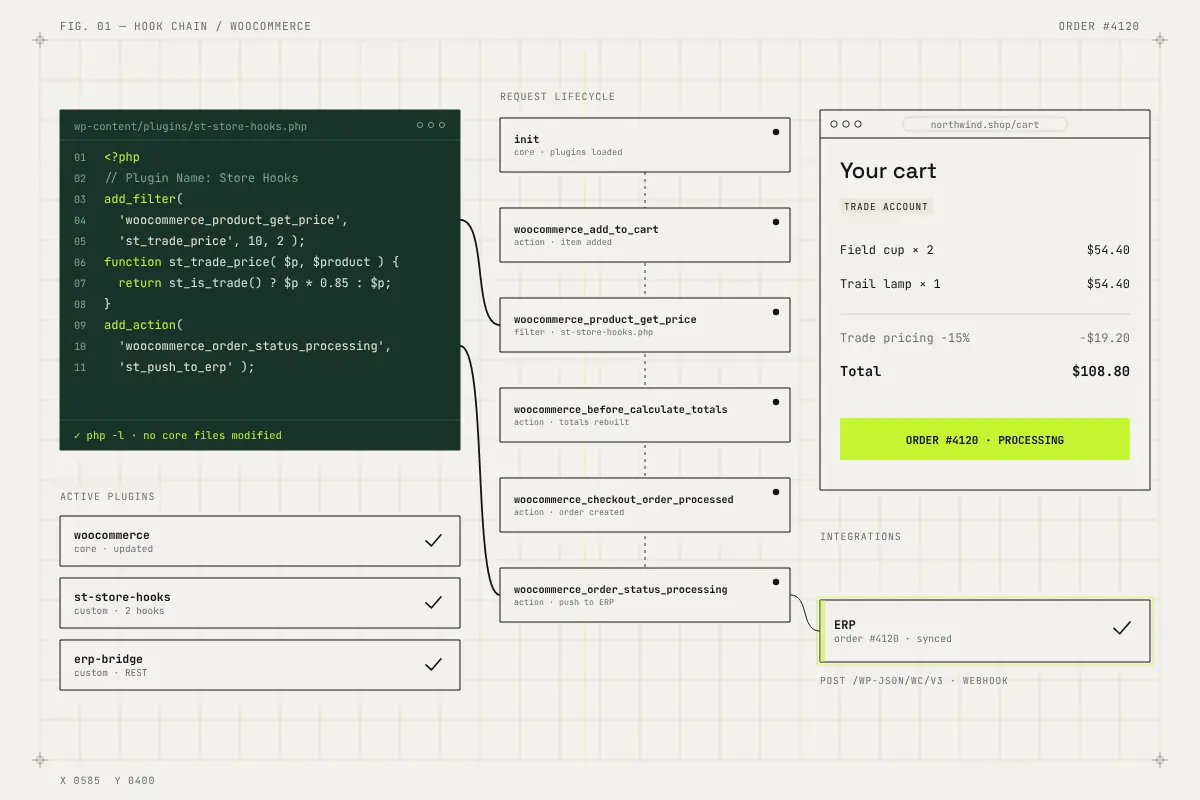Click the add_filter( call on line 03
Screen dimensions: 1200x800
[x=143, y=199]
